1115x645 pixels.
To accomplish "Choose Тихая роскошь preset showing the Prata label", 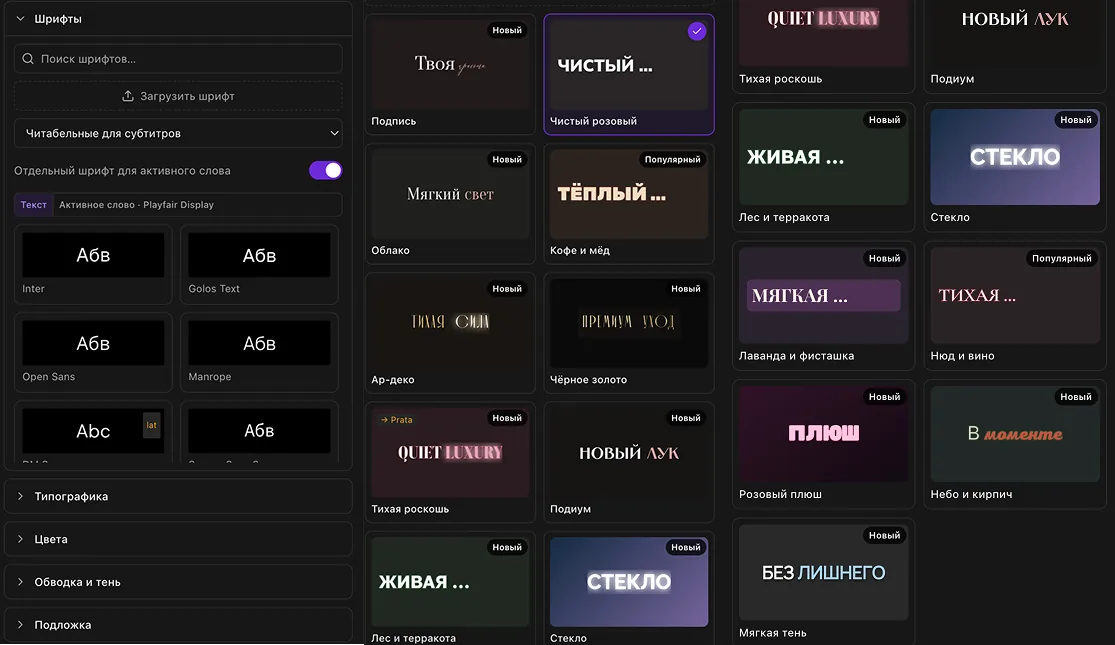I will (x=450, y=463).
